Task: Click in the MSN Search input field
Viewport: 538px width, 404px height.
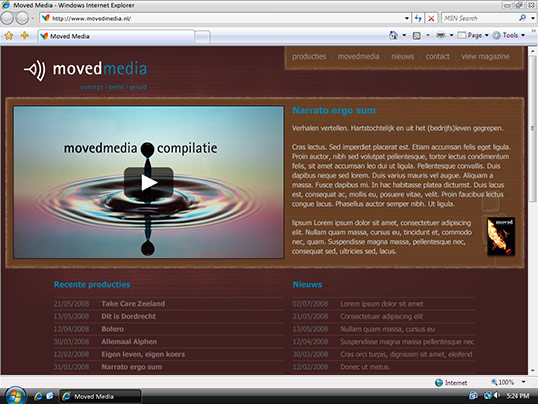Action: [480, 18]
